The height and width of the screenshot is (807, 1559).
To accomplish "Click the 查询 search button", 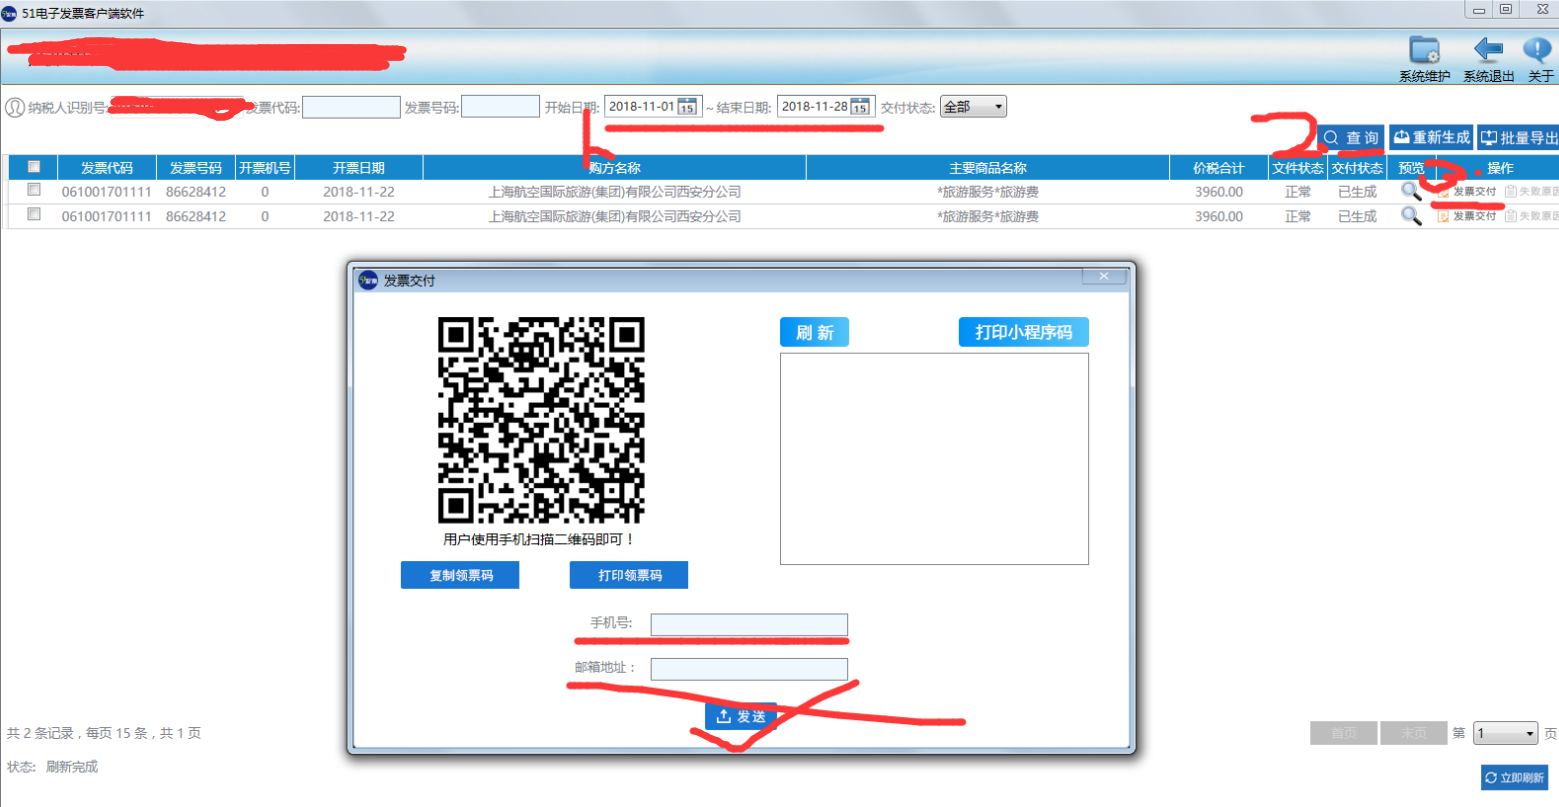I will pos(1351,138).
